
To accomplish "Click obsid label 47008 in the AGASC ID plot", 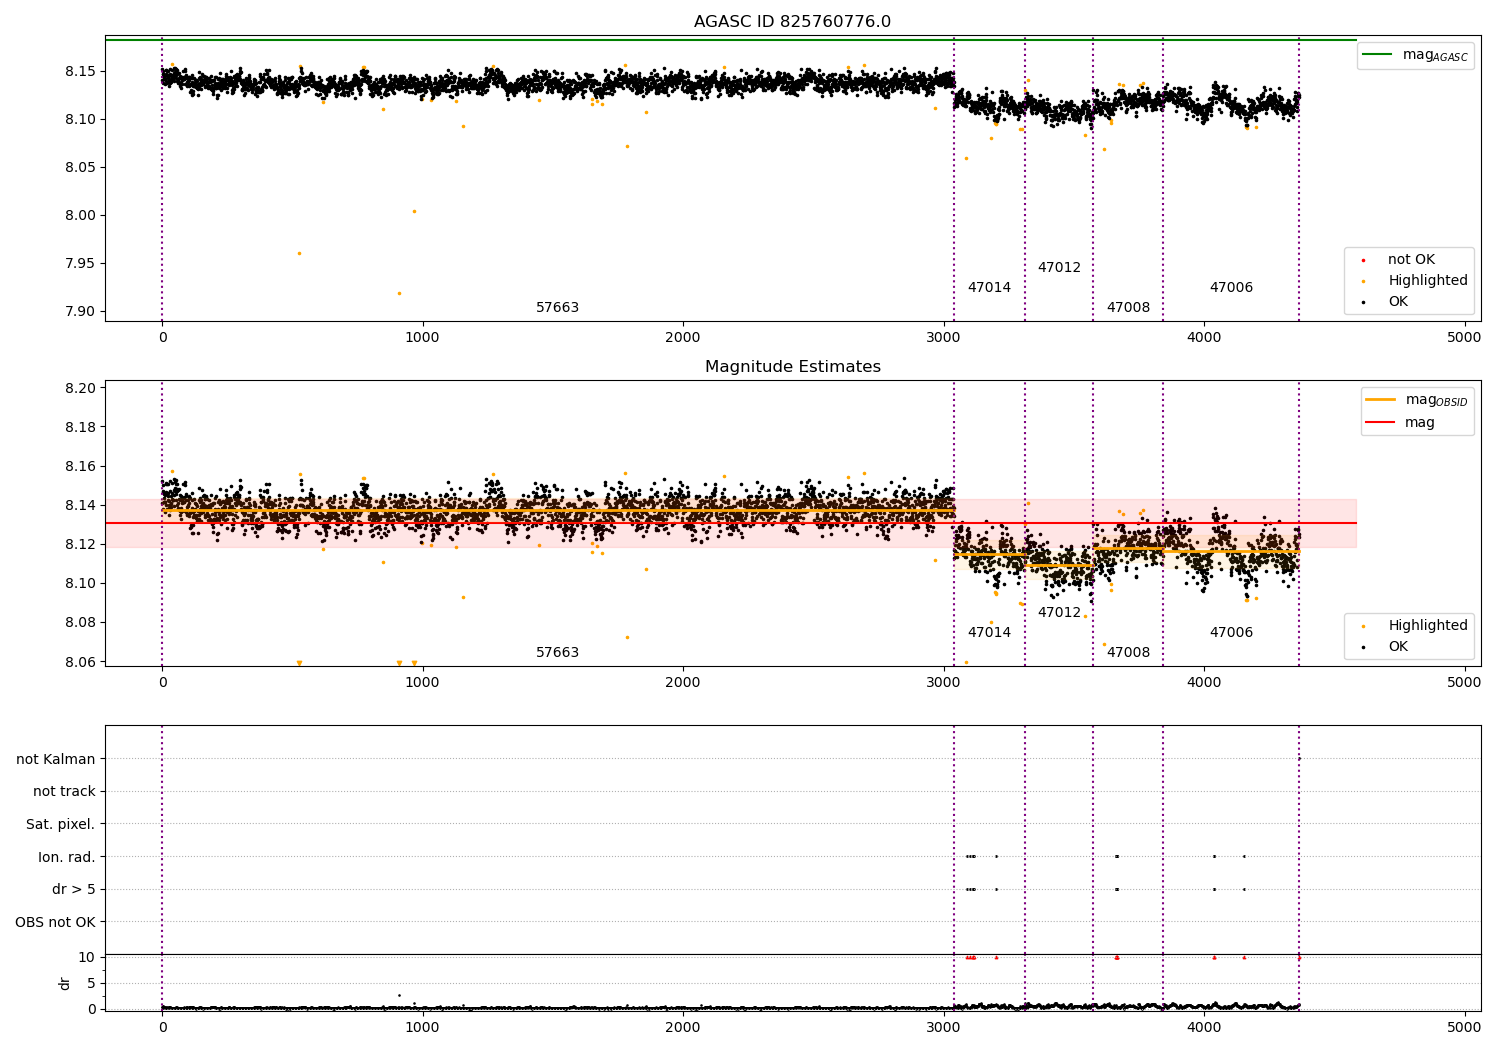I will tap(1128, 308).
